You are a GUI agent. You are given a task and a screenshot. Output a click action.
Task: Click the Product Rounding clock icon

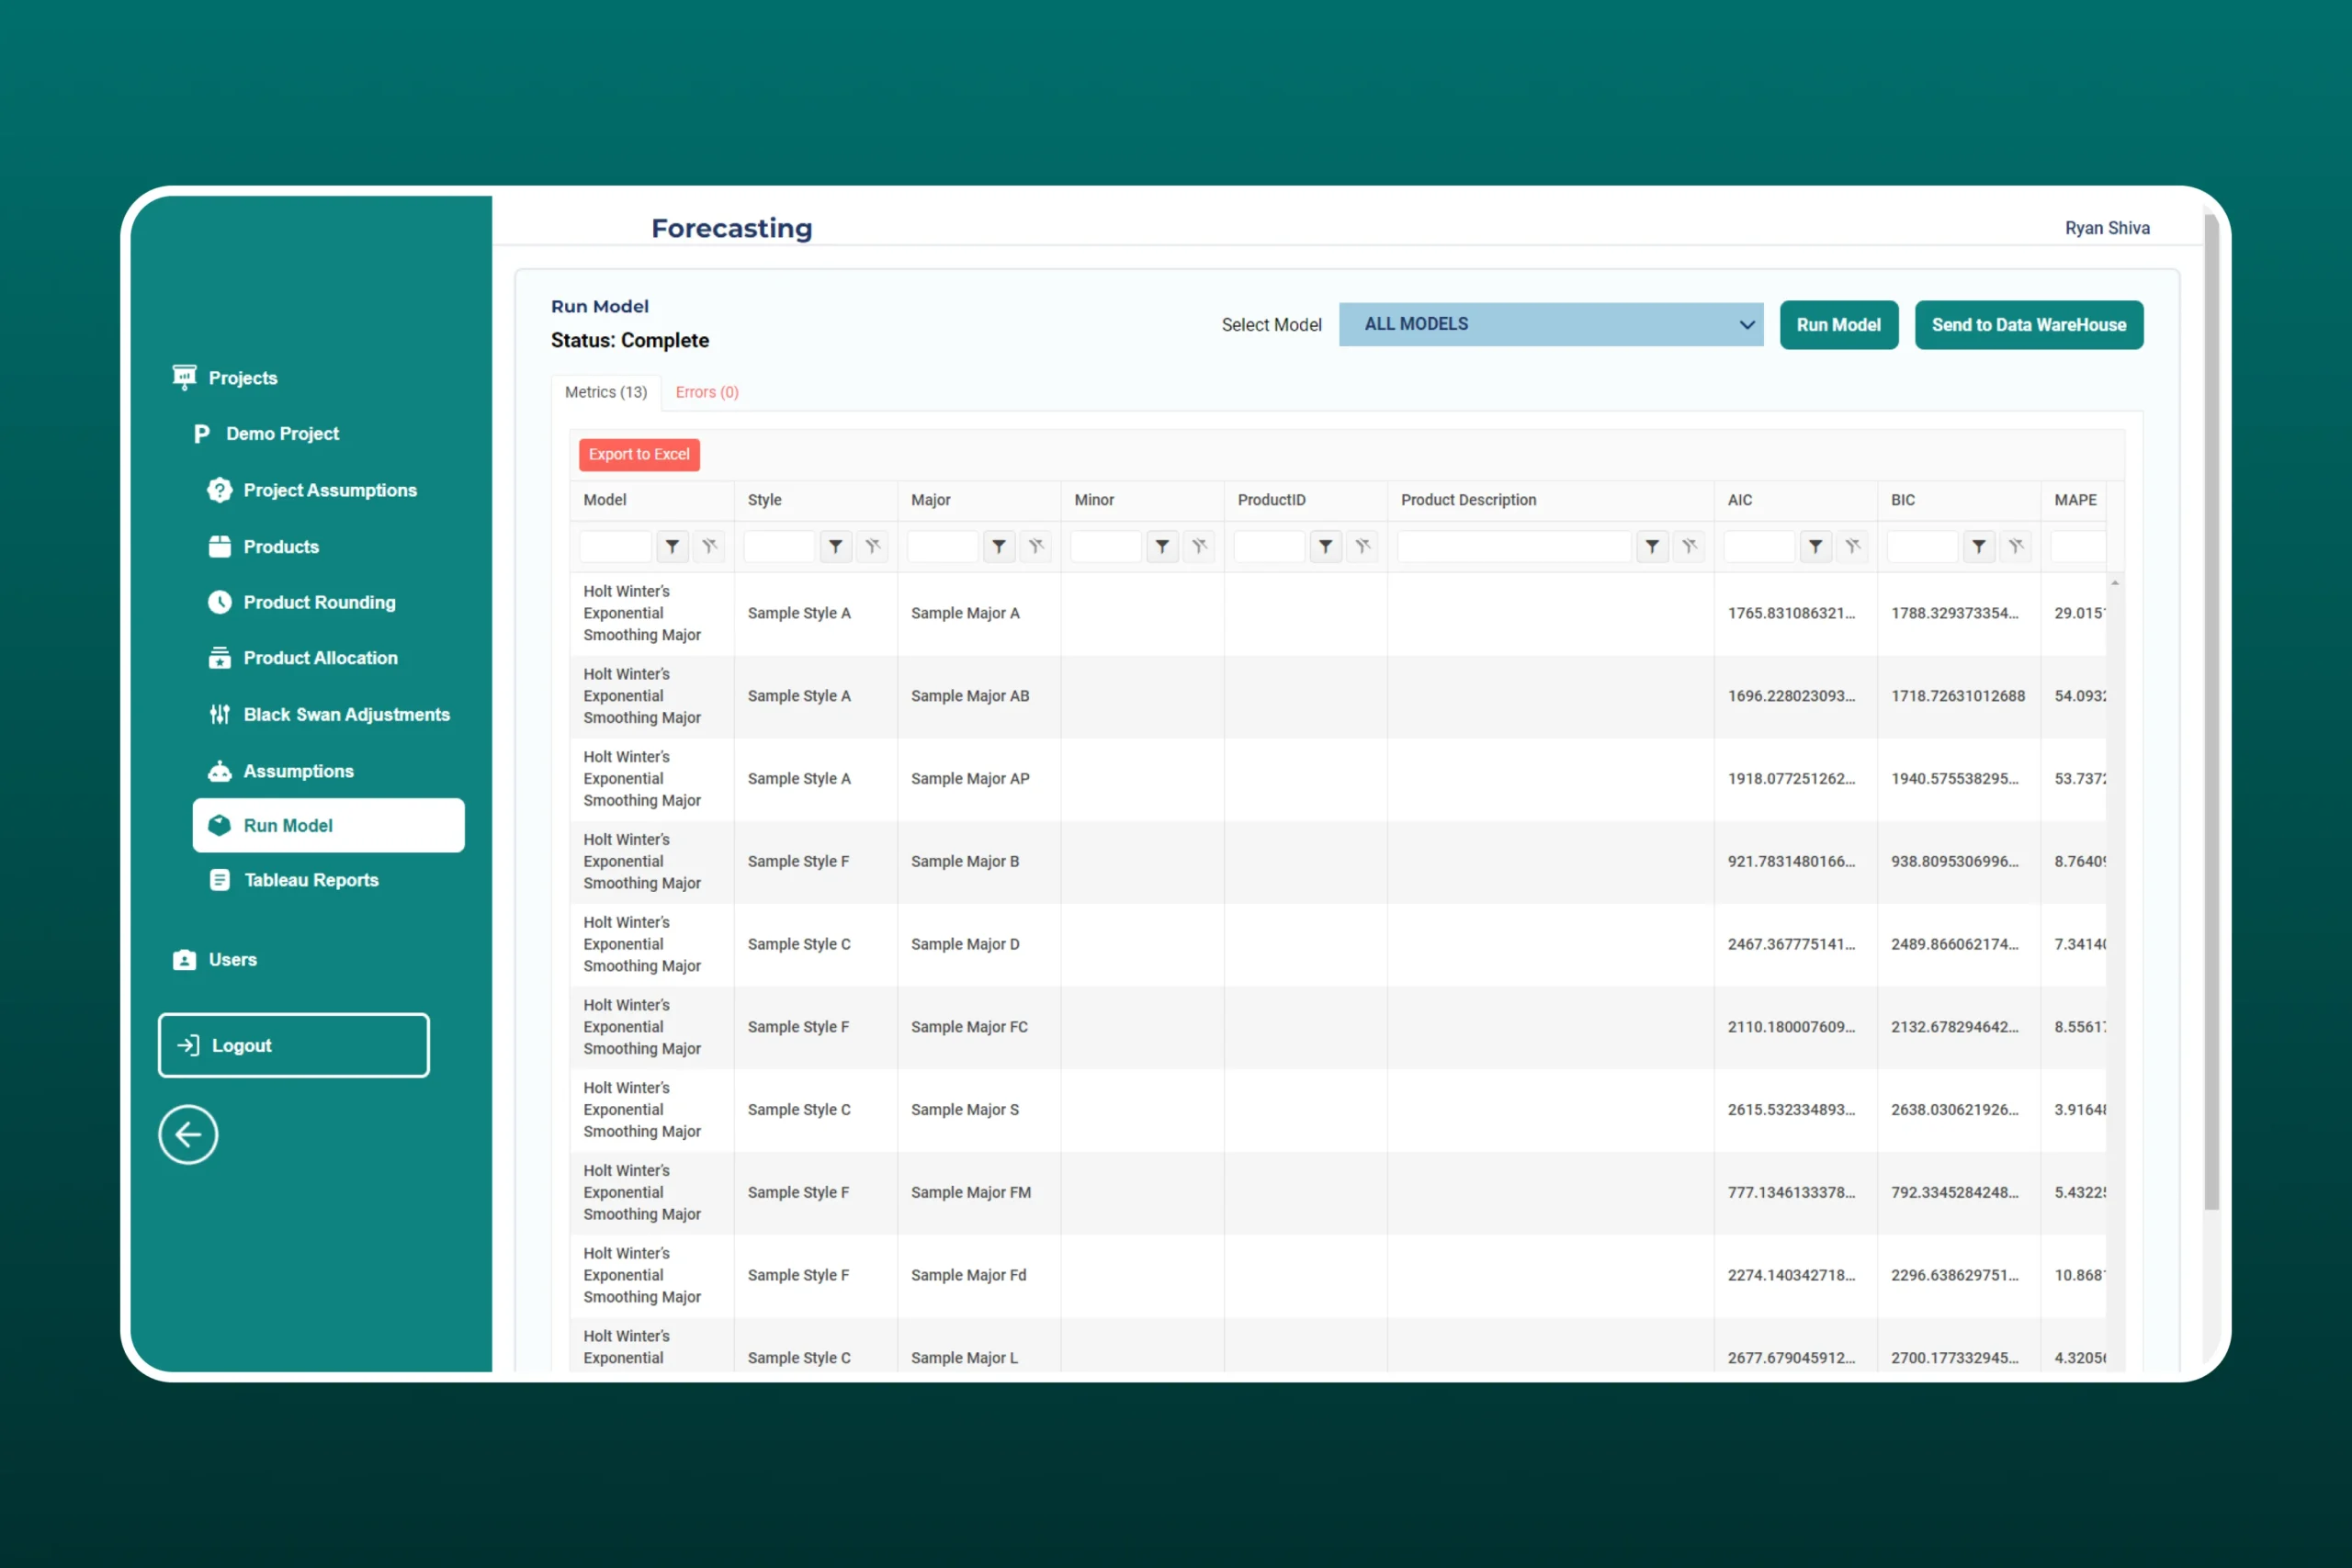click(x=219, y=602)
